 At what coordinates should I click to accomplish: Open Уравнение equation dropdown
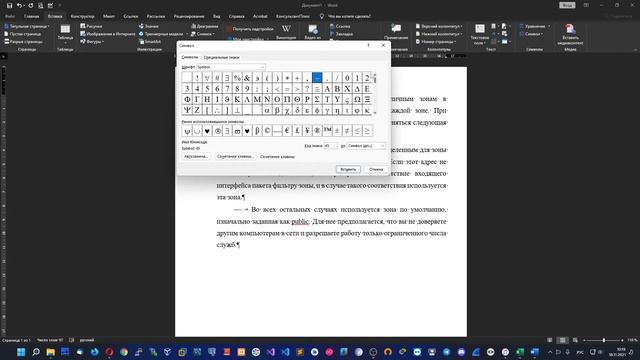[535, 26]
